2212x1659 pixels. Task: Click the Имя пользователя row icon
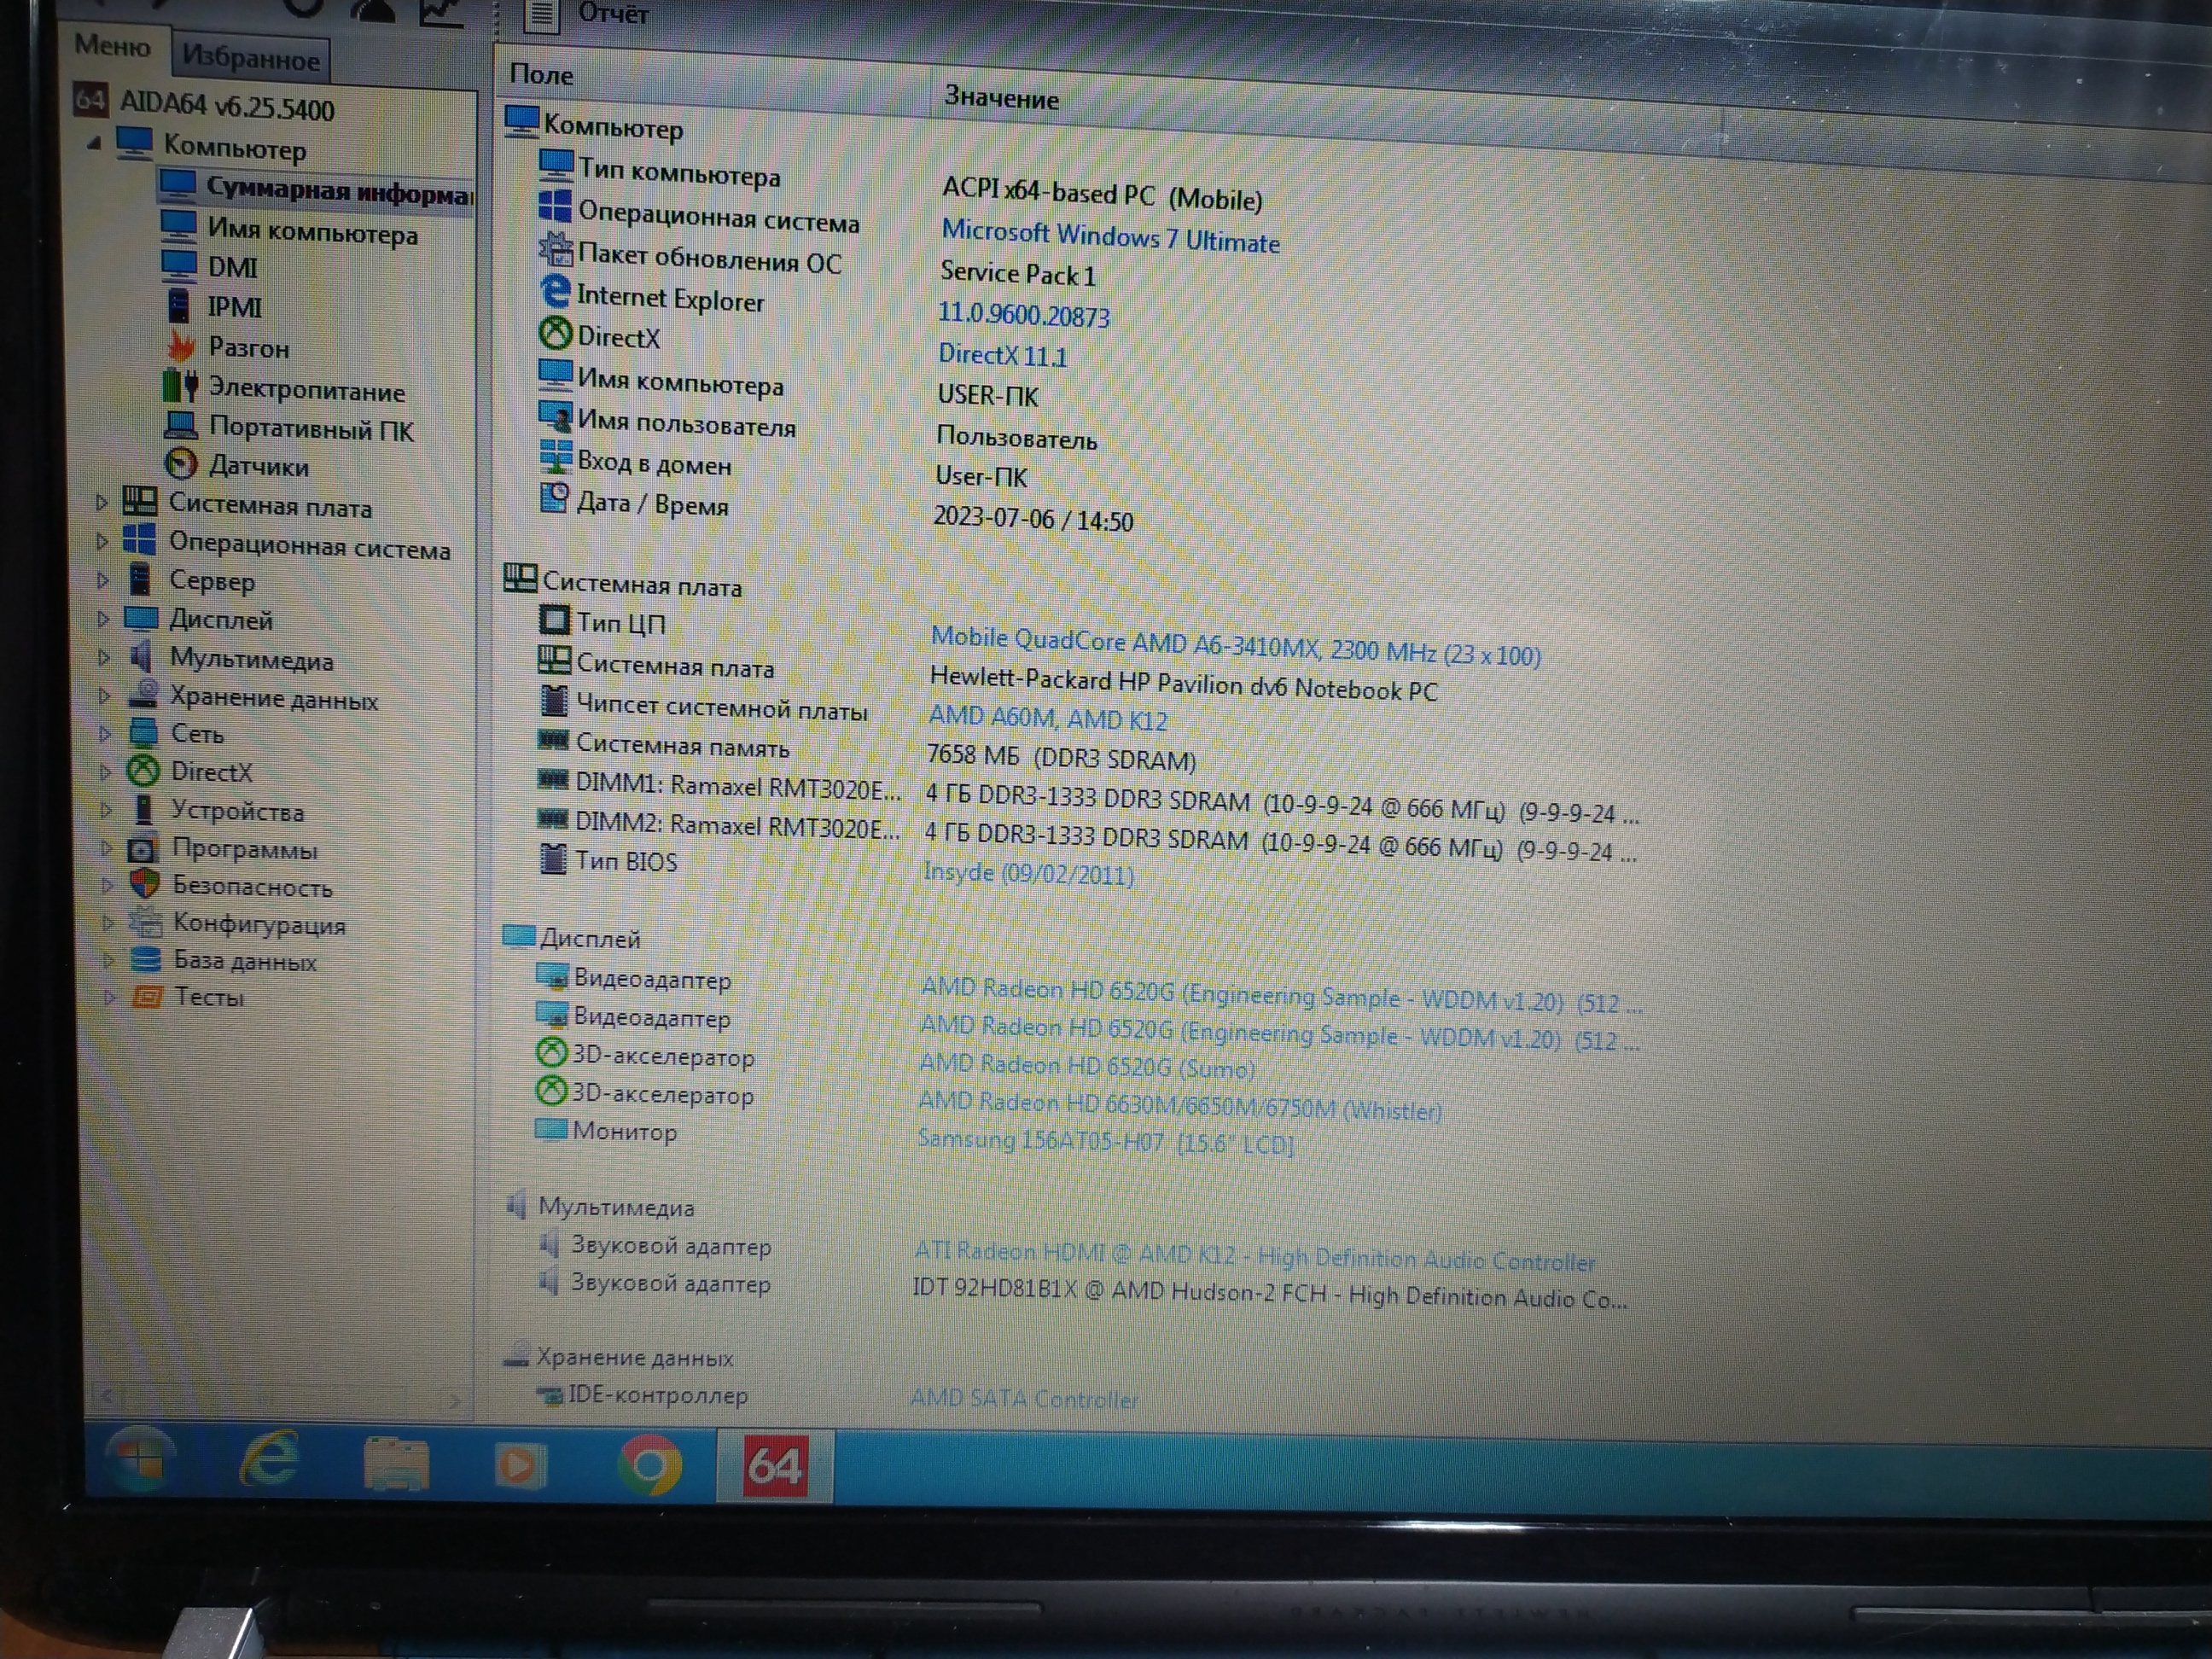coord(555,416)
